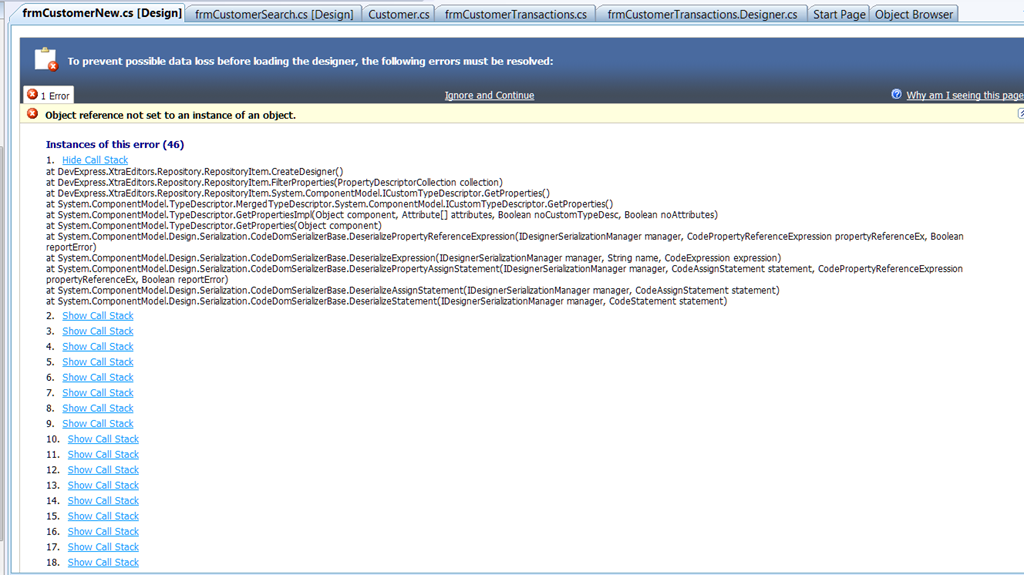Screen dimensions: 1024x575
Task: Select the 1 Error tab
Action: (x=48, y=96)
